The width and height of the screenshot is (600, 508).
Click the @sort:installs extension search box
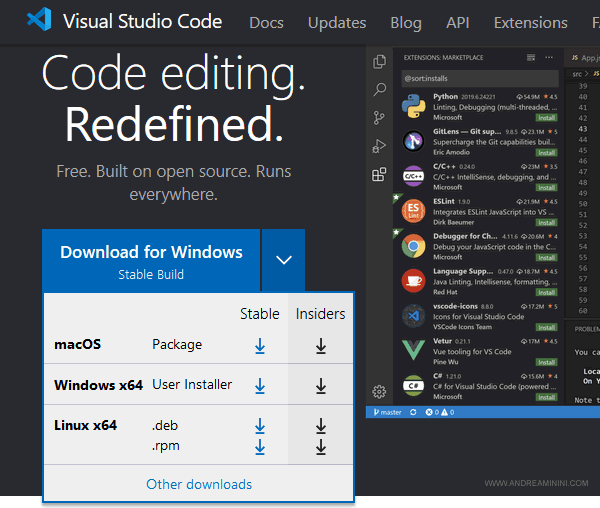[x=480, y=78]
